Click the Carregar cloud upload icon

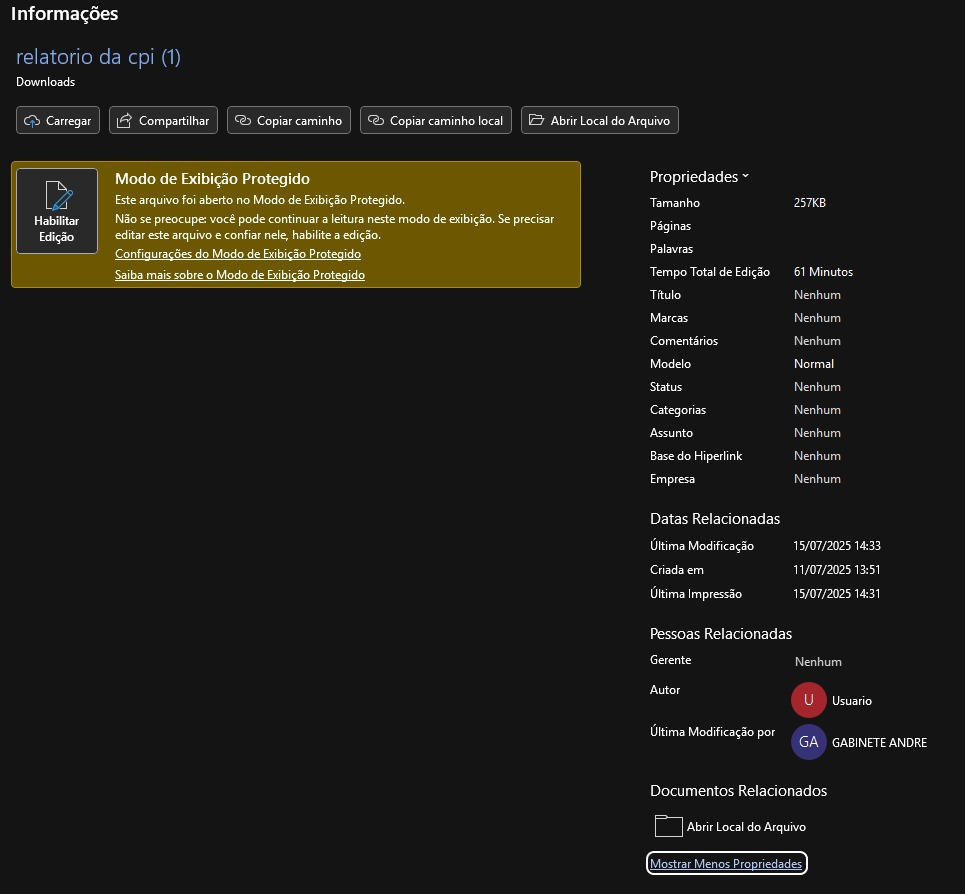pyautogui.click(x=32, y=121)
